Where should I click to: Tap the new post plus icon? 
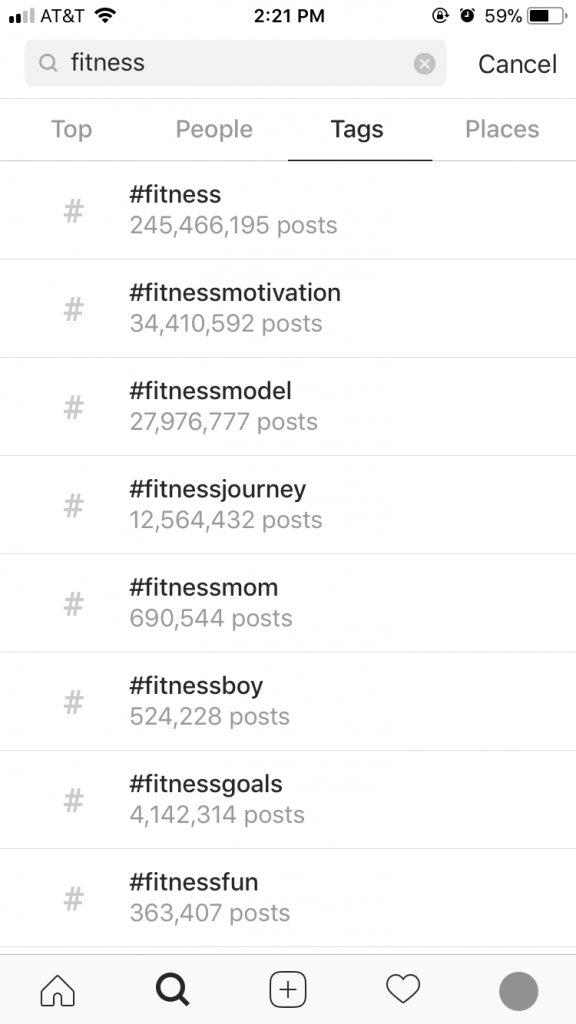(x=288, y=989)
